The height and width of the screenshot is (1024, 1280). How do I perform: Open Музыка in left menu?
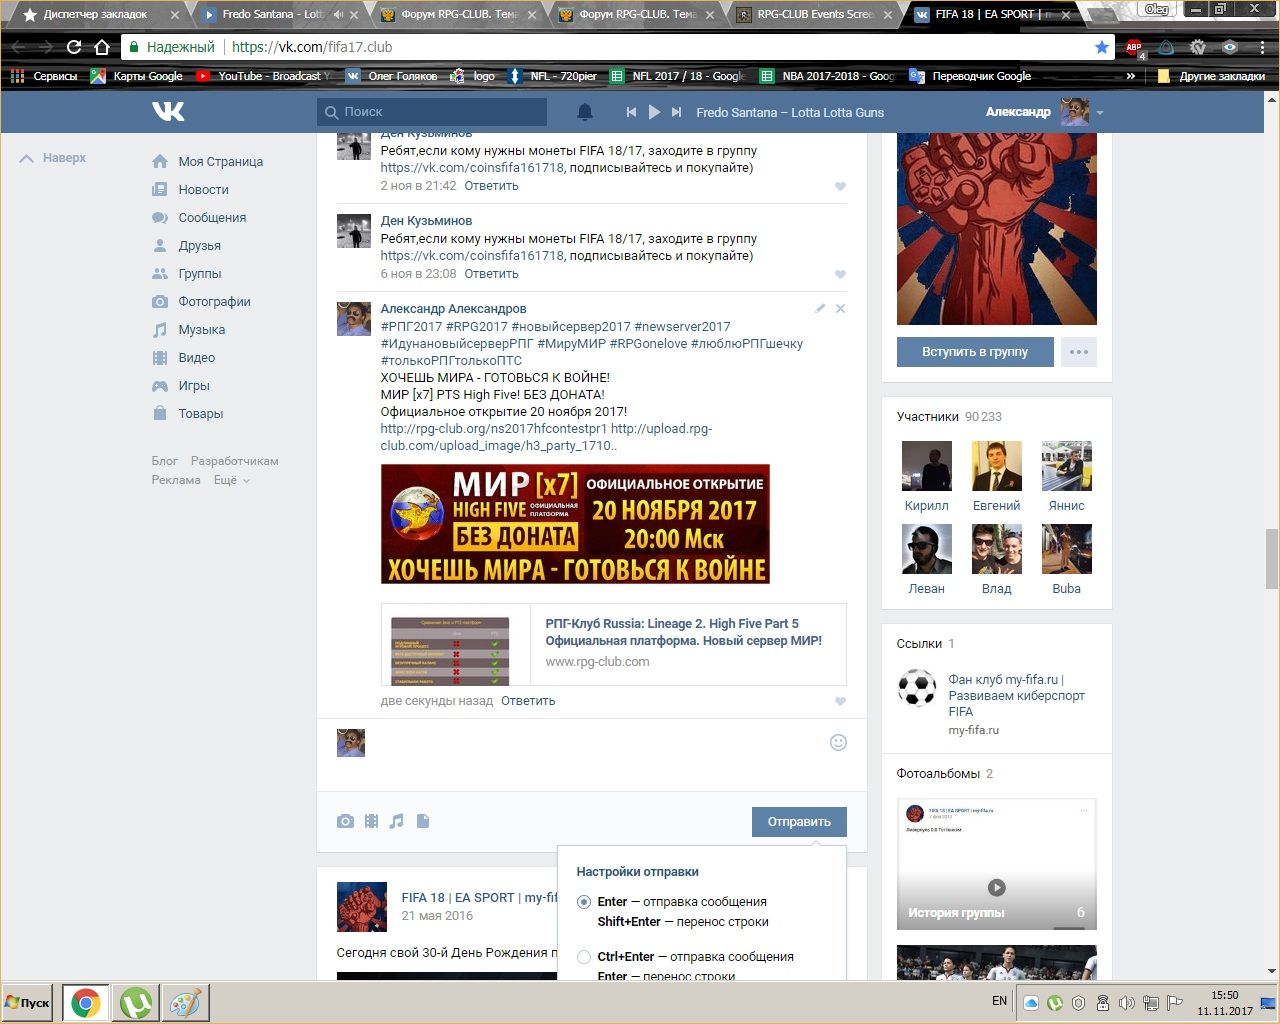(x=201, y=329)
